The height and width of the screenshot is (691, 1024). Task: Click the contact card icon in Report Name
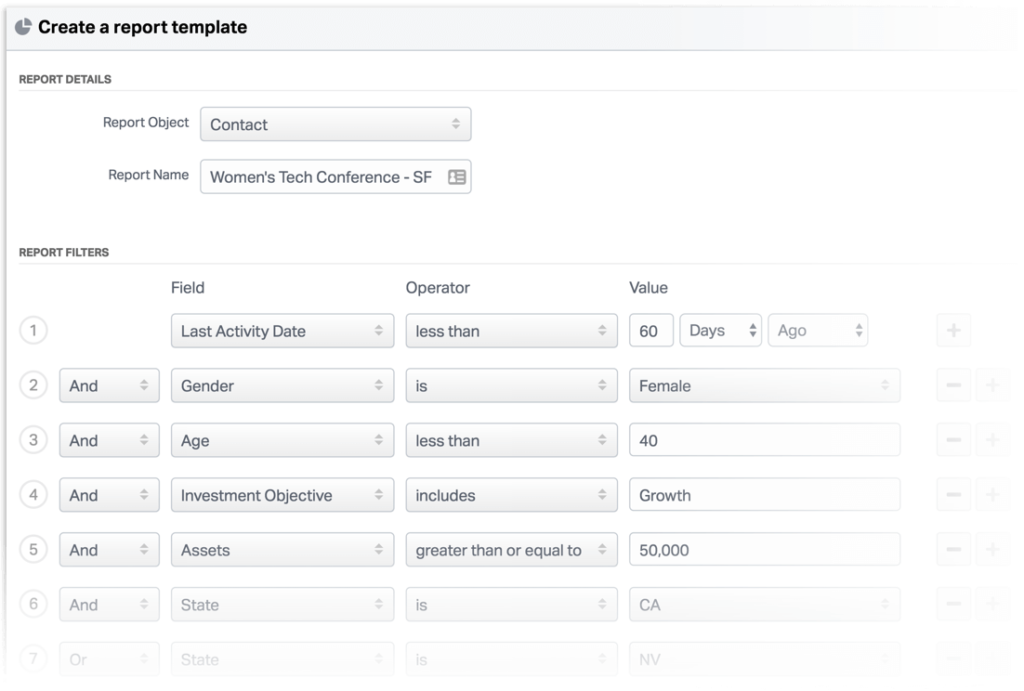457,177
